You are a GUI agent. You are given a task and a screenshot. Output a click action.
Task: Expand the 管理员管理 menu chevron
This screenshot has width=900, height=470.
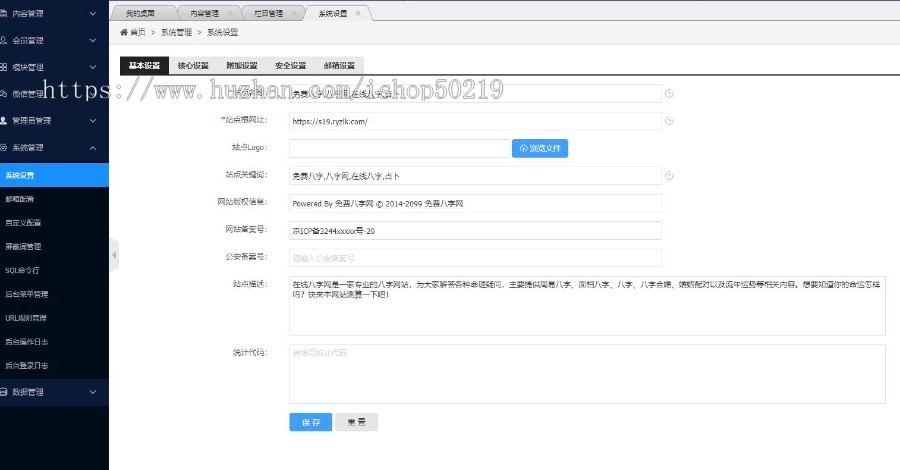click(92, 121)
